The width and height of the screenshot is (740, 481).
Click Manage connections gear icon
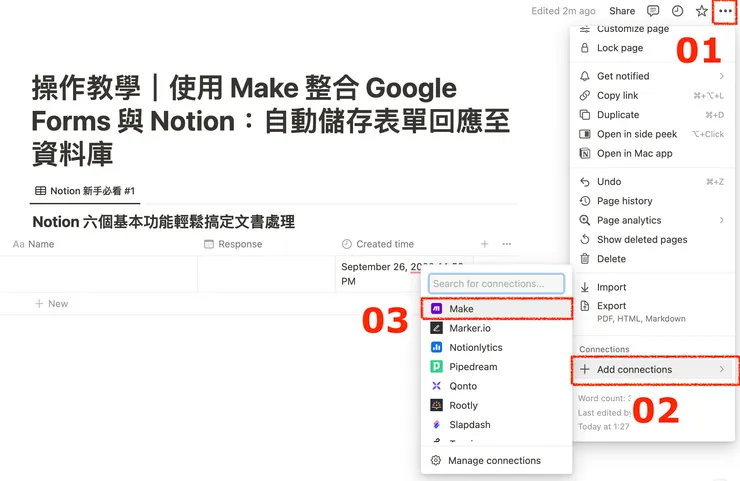tap(436, 460)
